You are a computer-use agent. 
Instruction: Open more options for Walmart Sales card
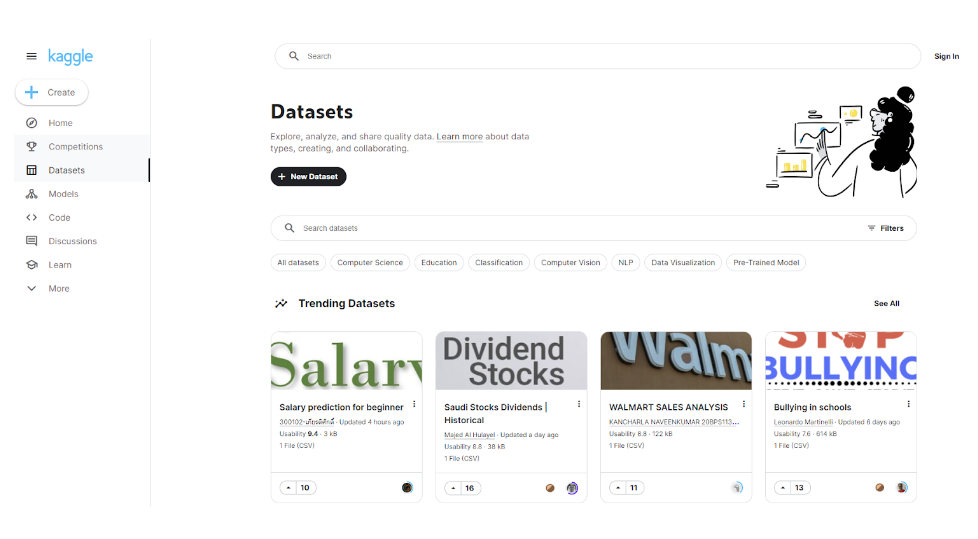coord(743,404)
